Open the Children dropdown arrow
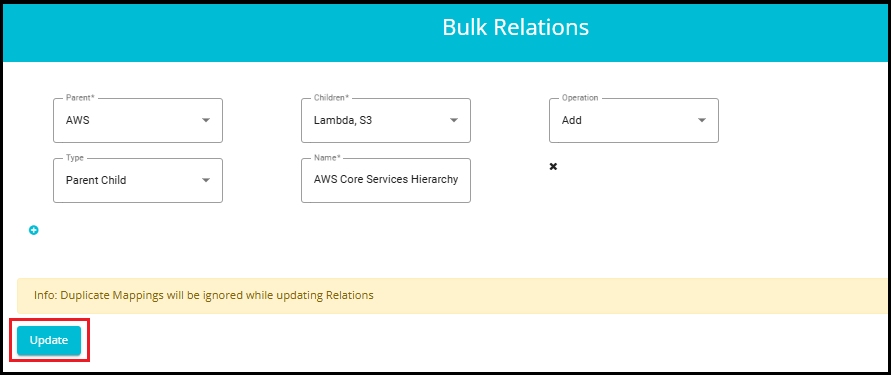891x375 pixels. click(453, 120)
